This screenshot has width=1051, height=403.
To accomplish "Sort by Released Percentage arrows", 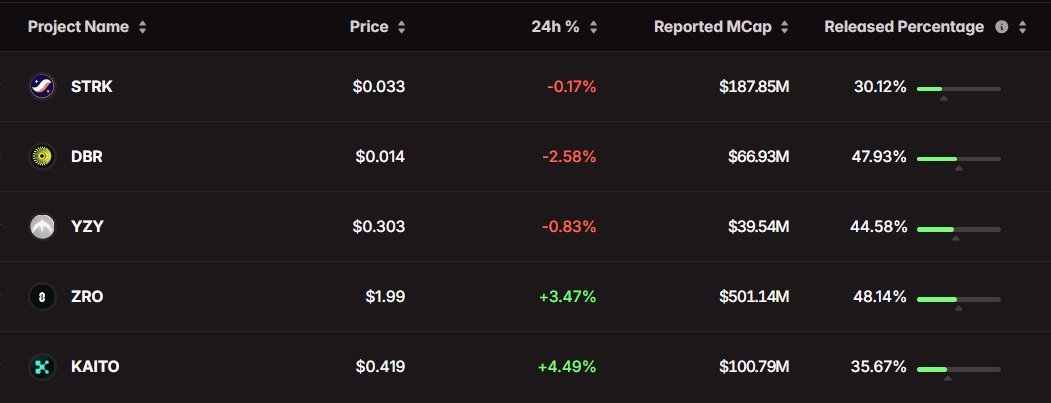I will pos(1022,27).
